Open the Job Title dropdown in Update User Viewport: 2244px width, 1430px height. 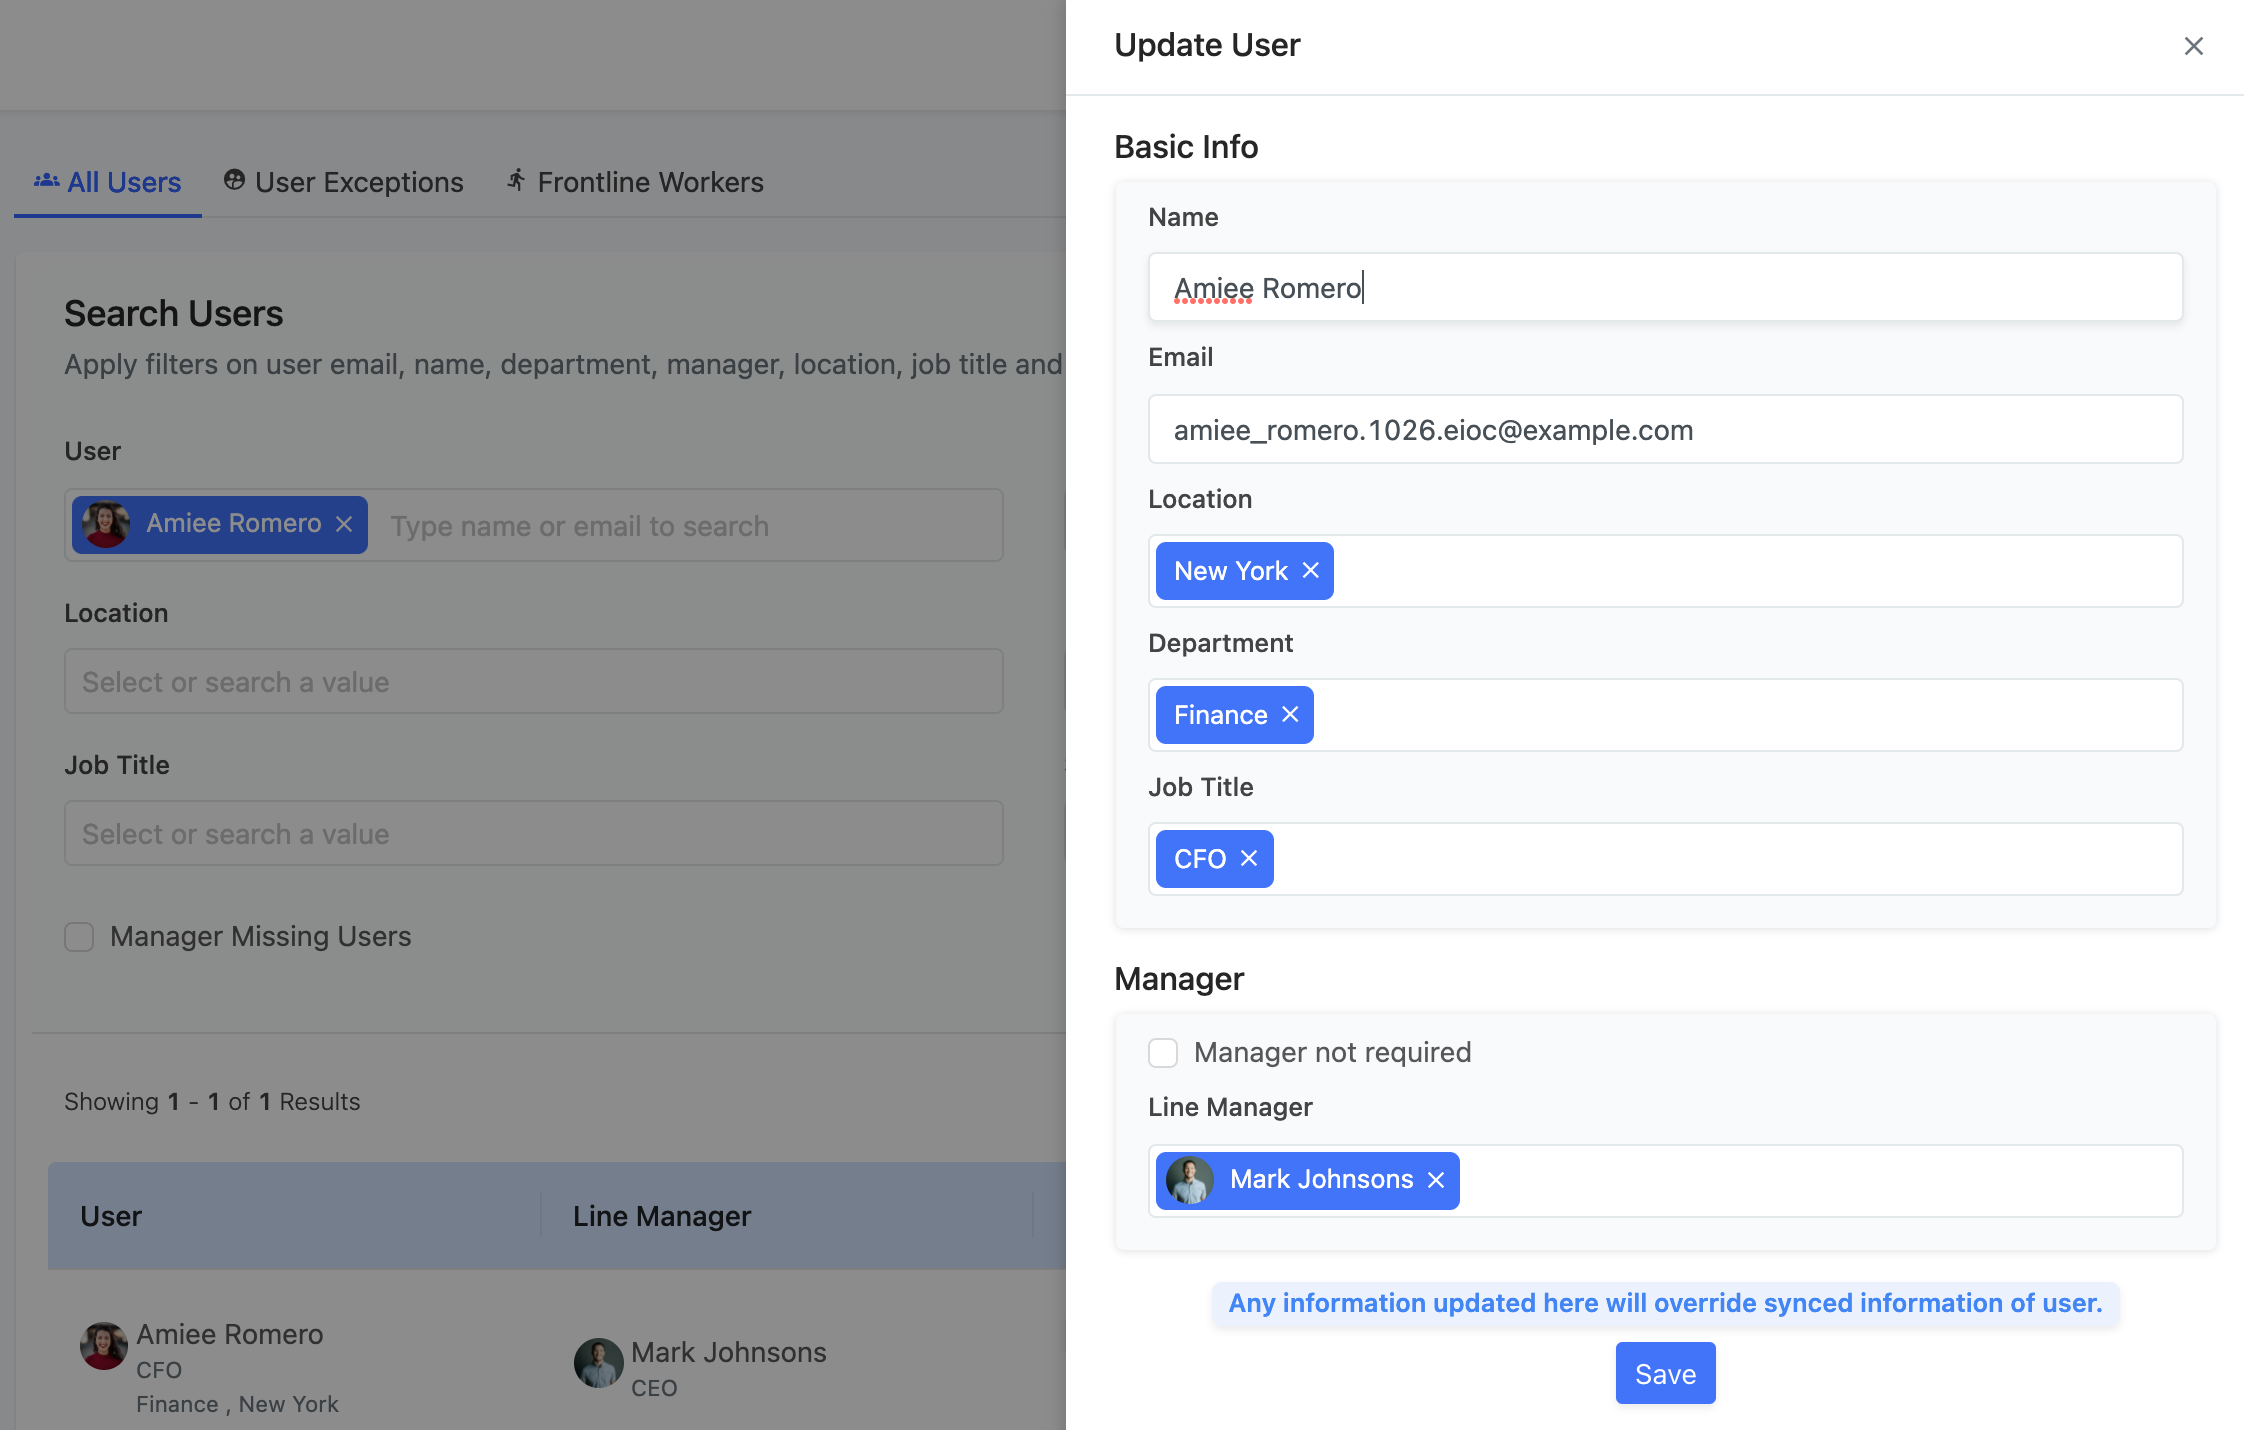[x=1665, y=859]
